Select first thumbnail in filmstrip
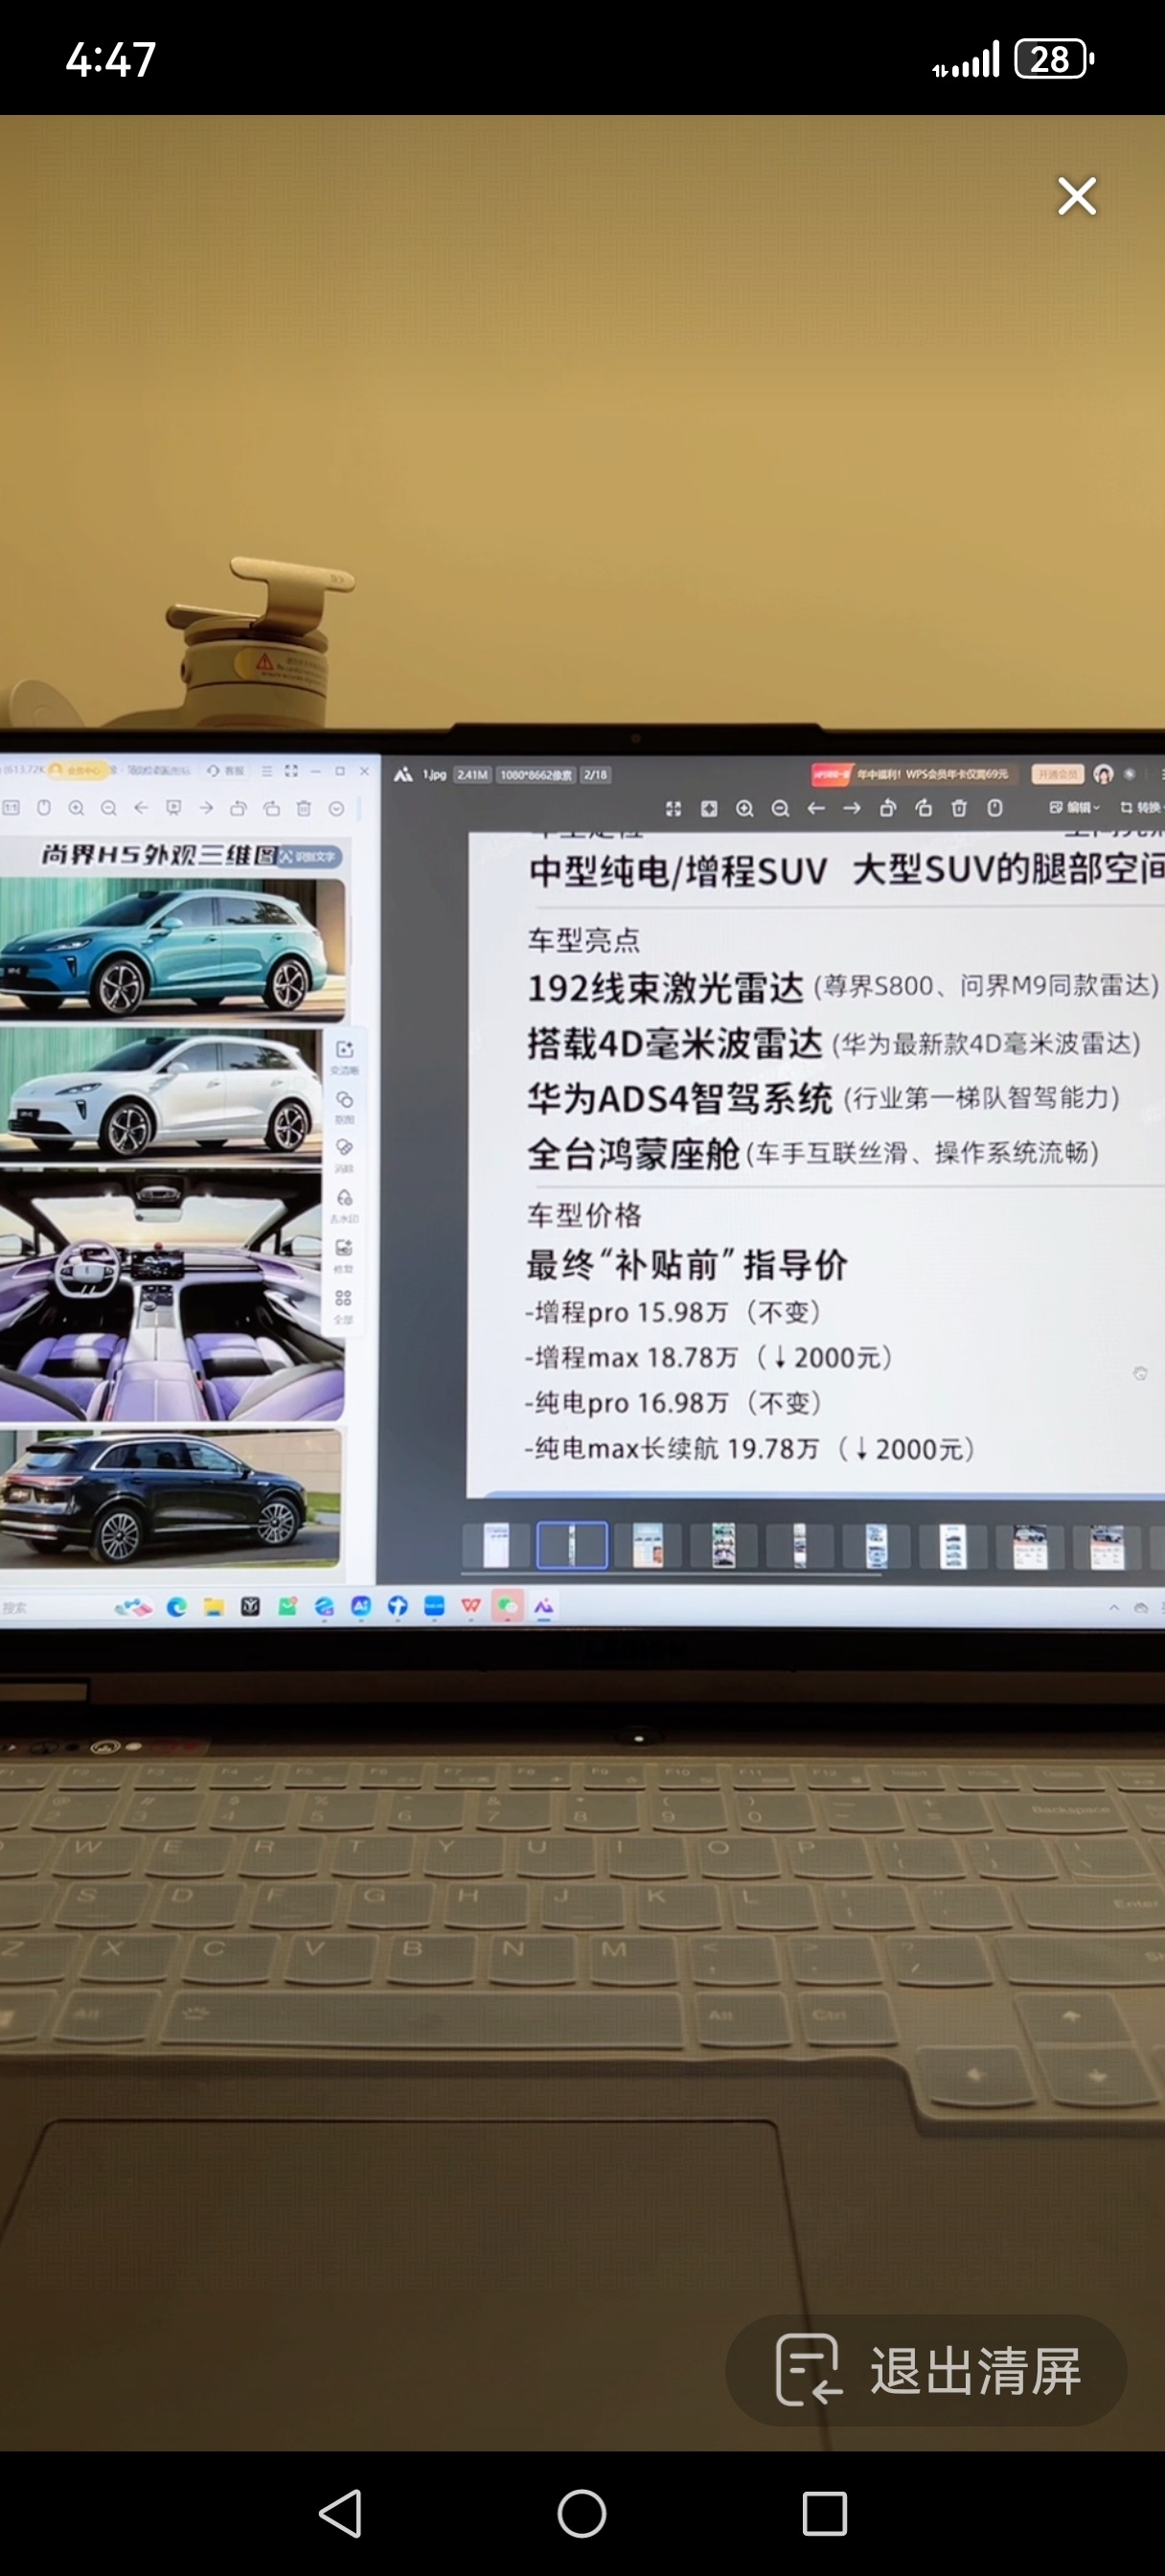Image resolution: width=1165 pixels, height=2576 pixels. click(496, 1545)
